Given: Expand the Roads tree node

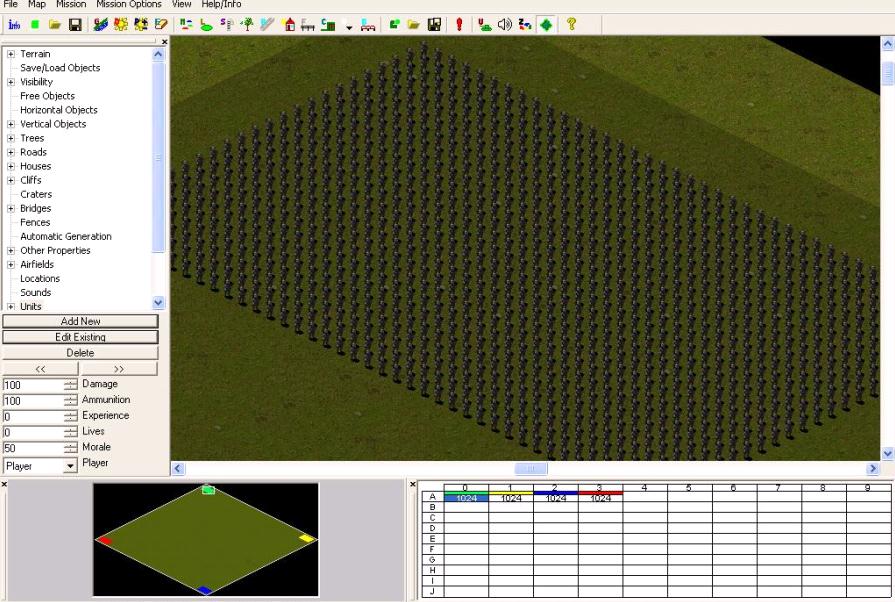Looking at the screenshot, I should coord(11,152).
